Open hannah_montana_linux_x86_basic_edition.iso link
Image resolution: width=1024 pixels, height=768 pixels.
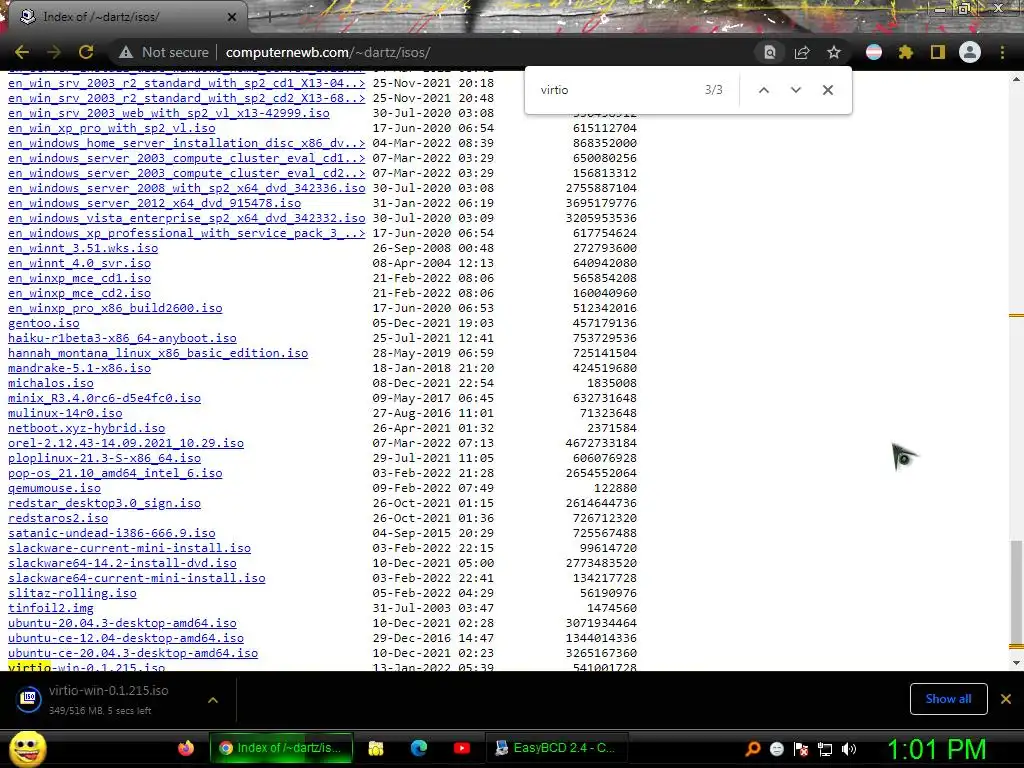click(158, 353)
